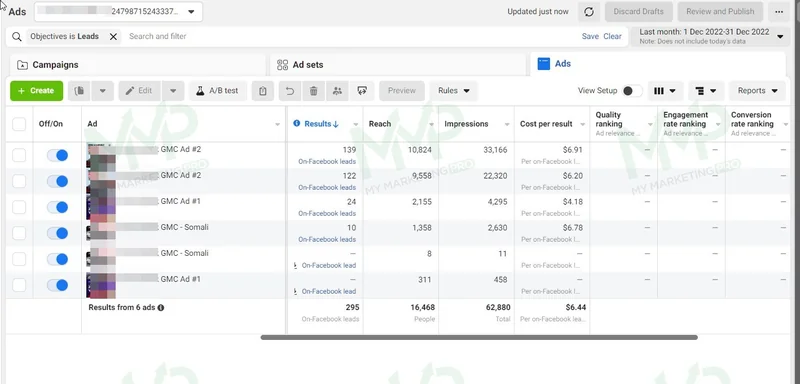Switch to the Ad sets tab
Image resolution: width=800 pixels, height=384 pixels.
pos(398,65)
